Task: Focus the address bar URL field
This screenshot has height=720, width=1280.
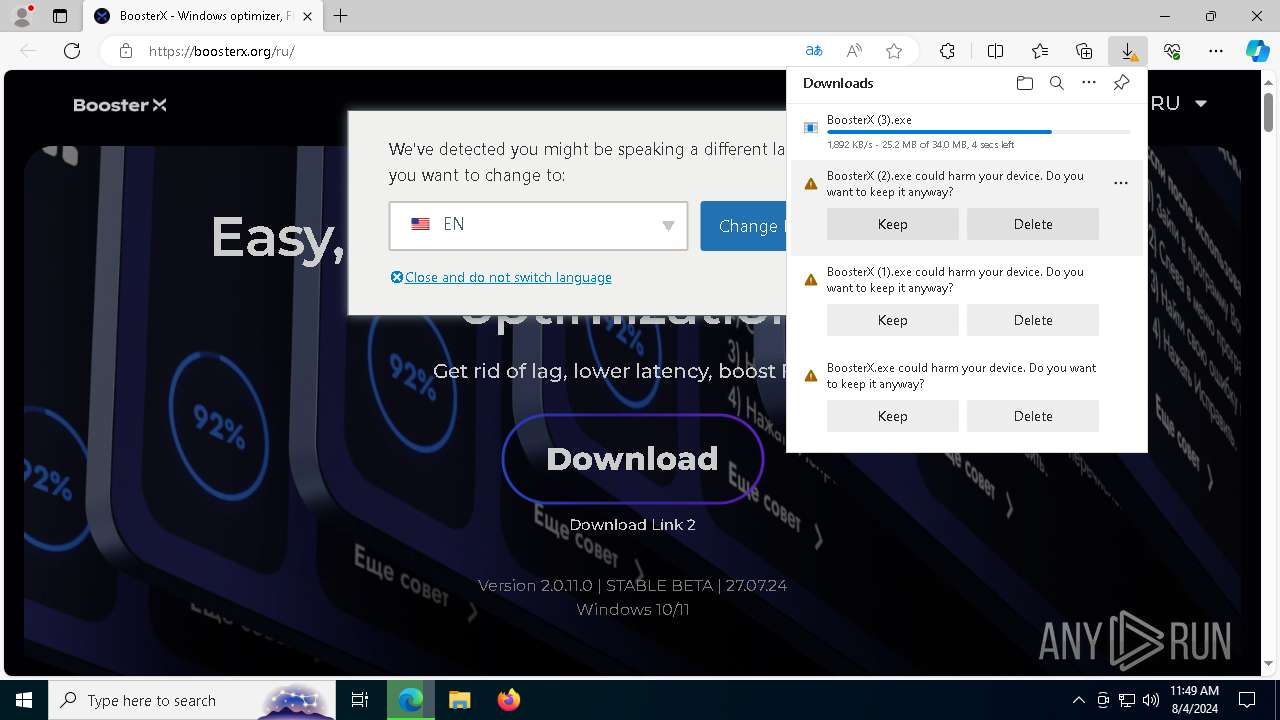Action: pyautogui.click(x=470, y=51)
